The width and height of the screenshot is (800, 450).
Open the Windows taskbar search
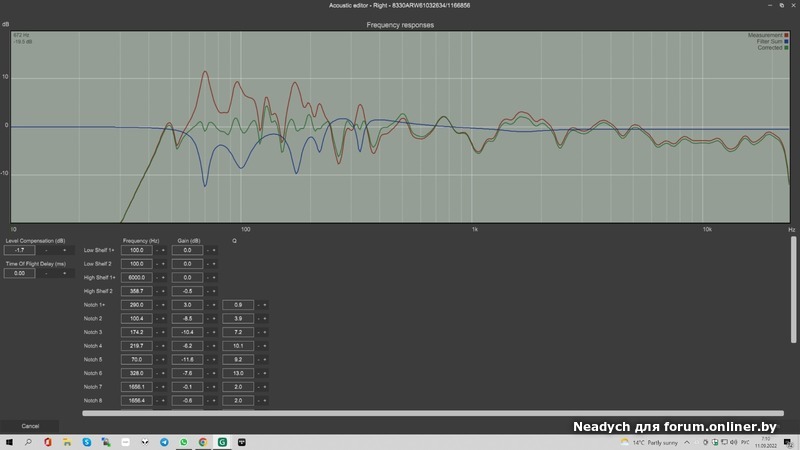pos(28,442)
